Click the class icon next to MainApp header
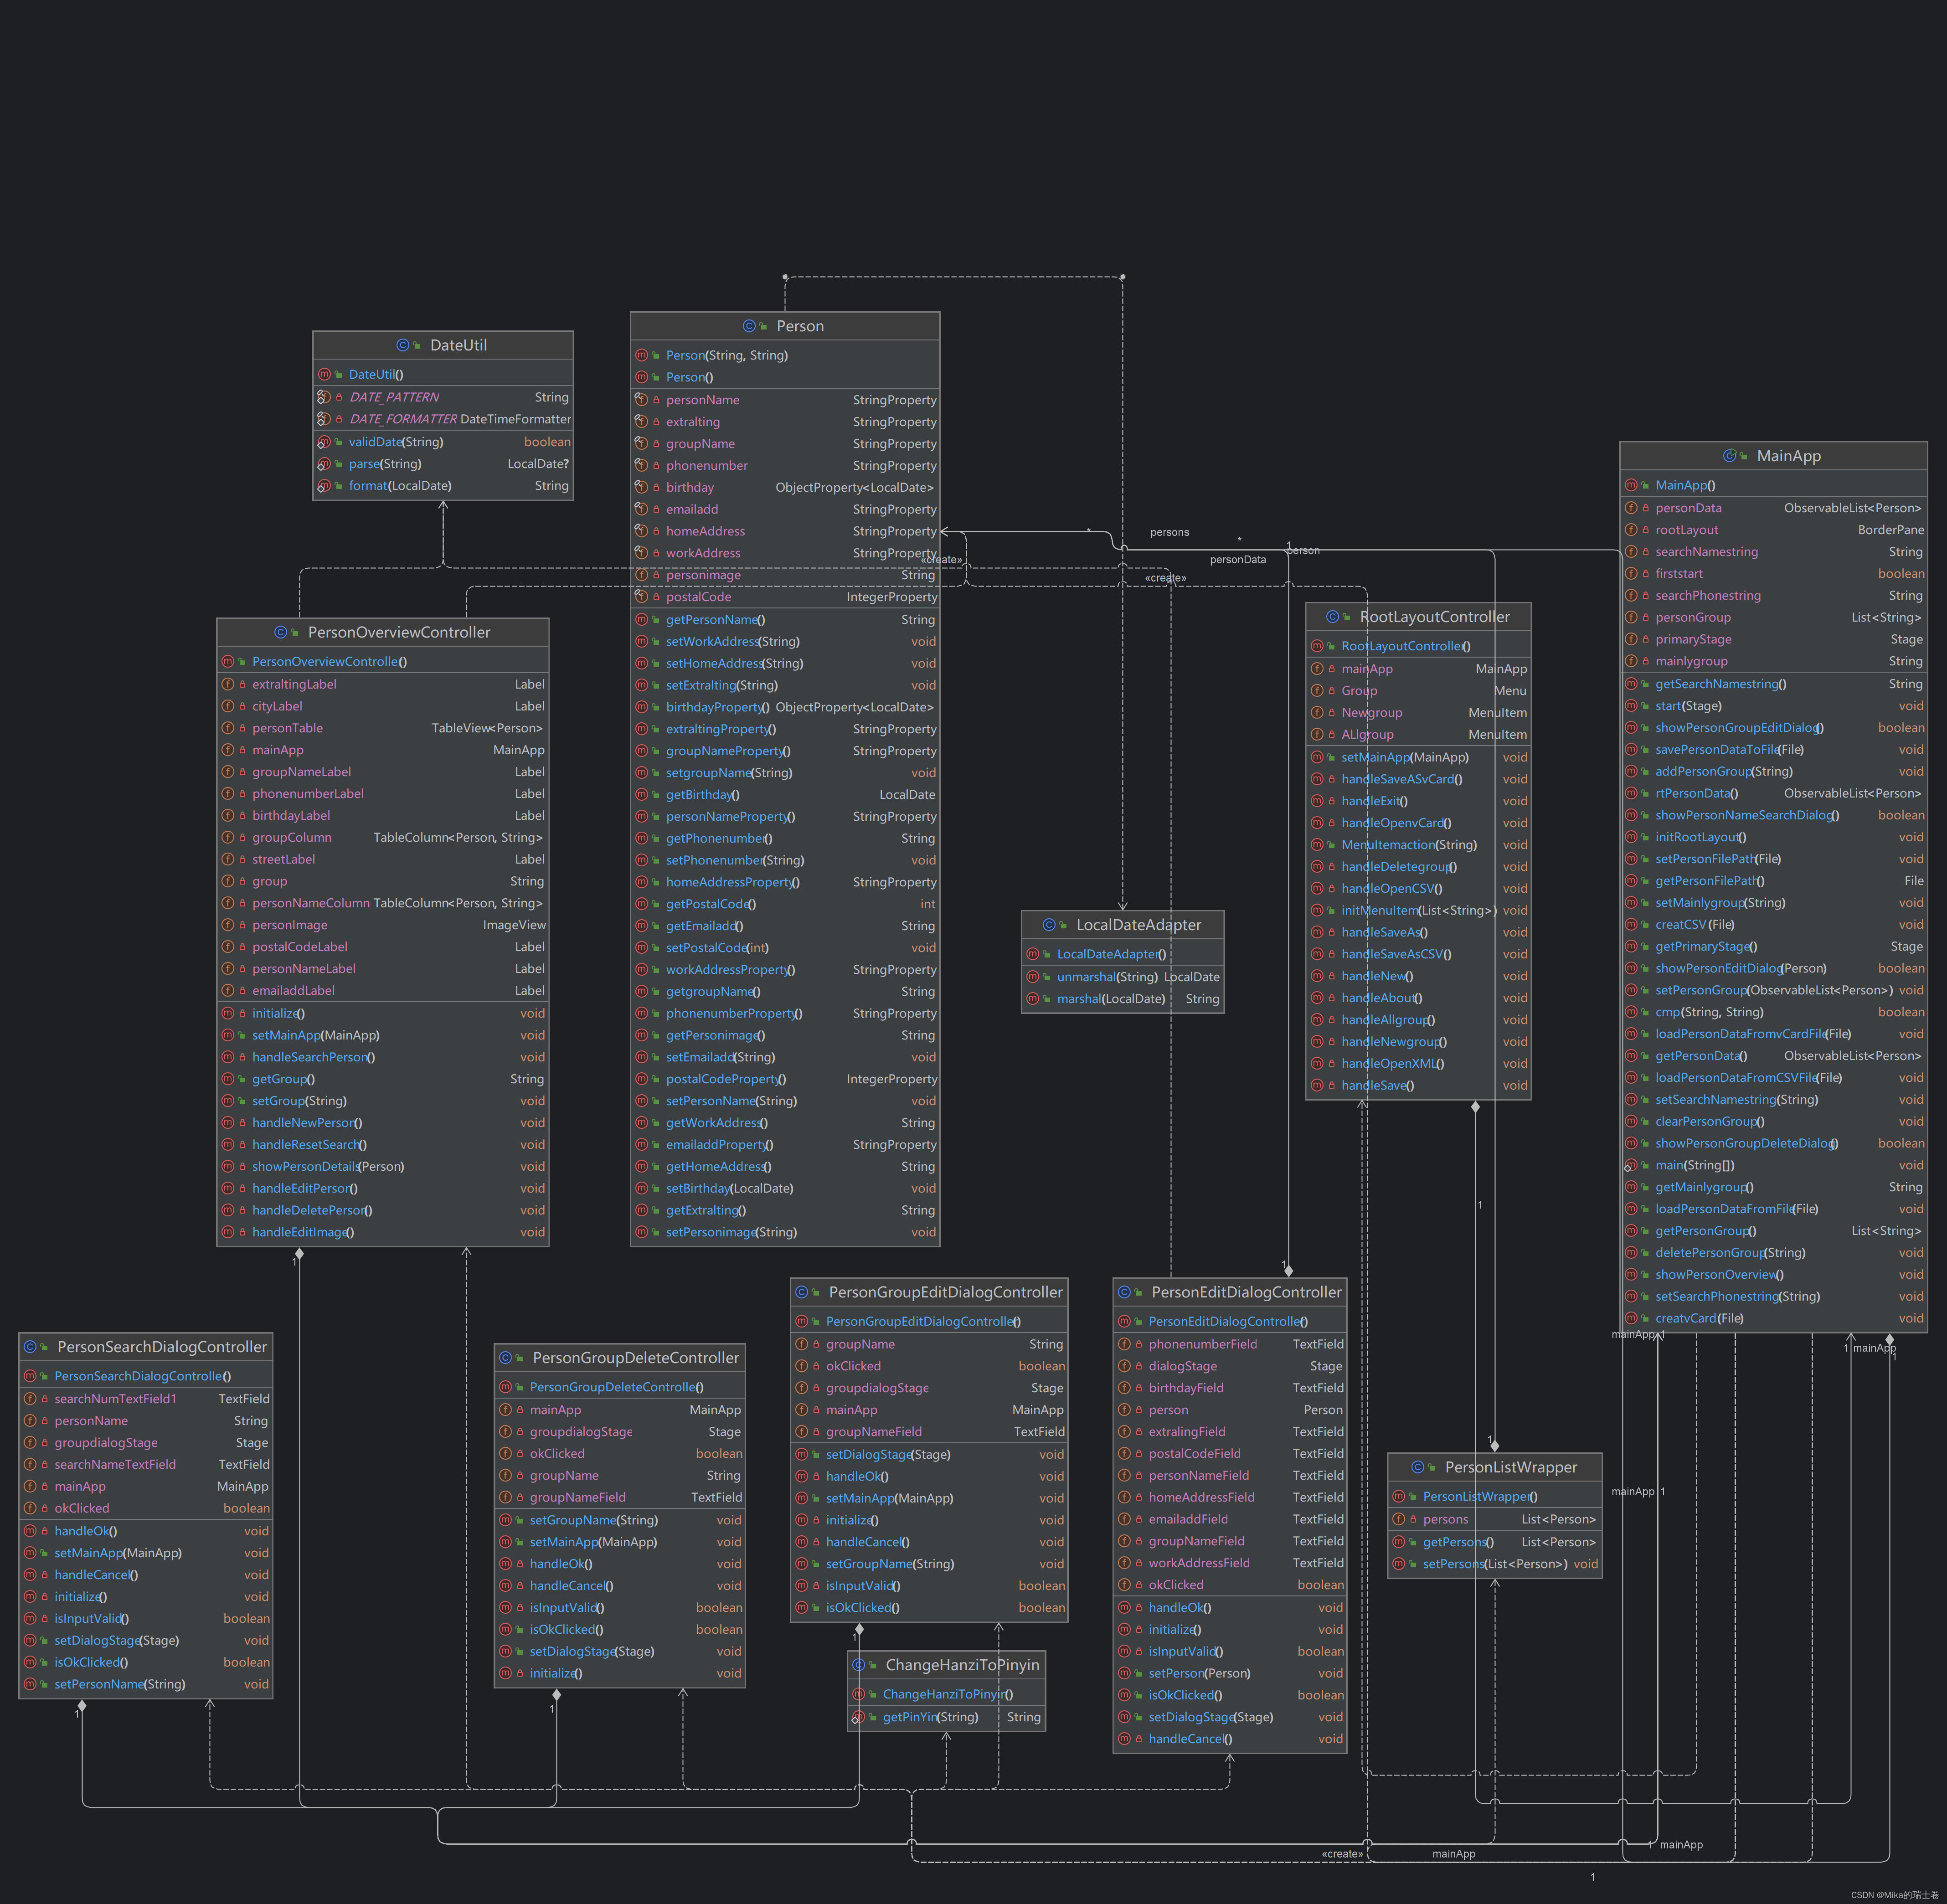 pos(1729,456)
